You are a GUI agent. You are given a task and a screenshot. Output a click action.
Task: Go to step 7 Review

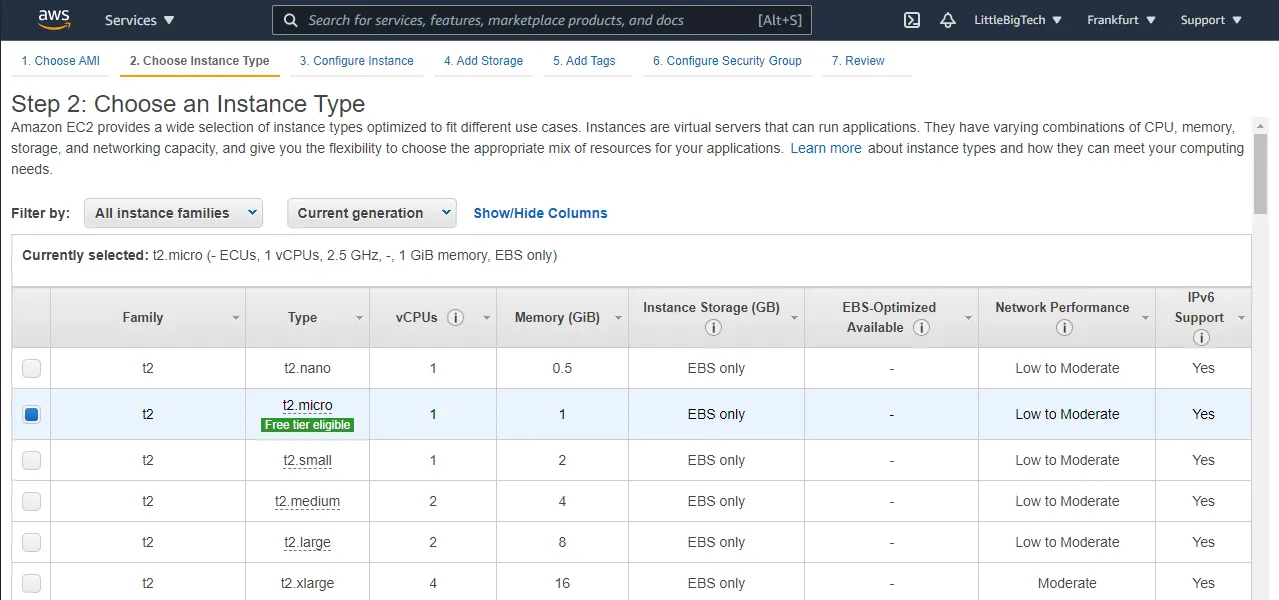click(858, 61)
